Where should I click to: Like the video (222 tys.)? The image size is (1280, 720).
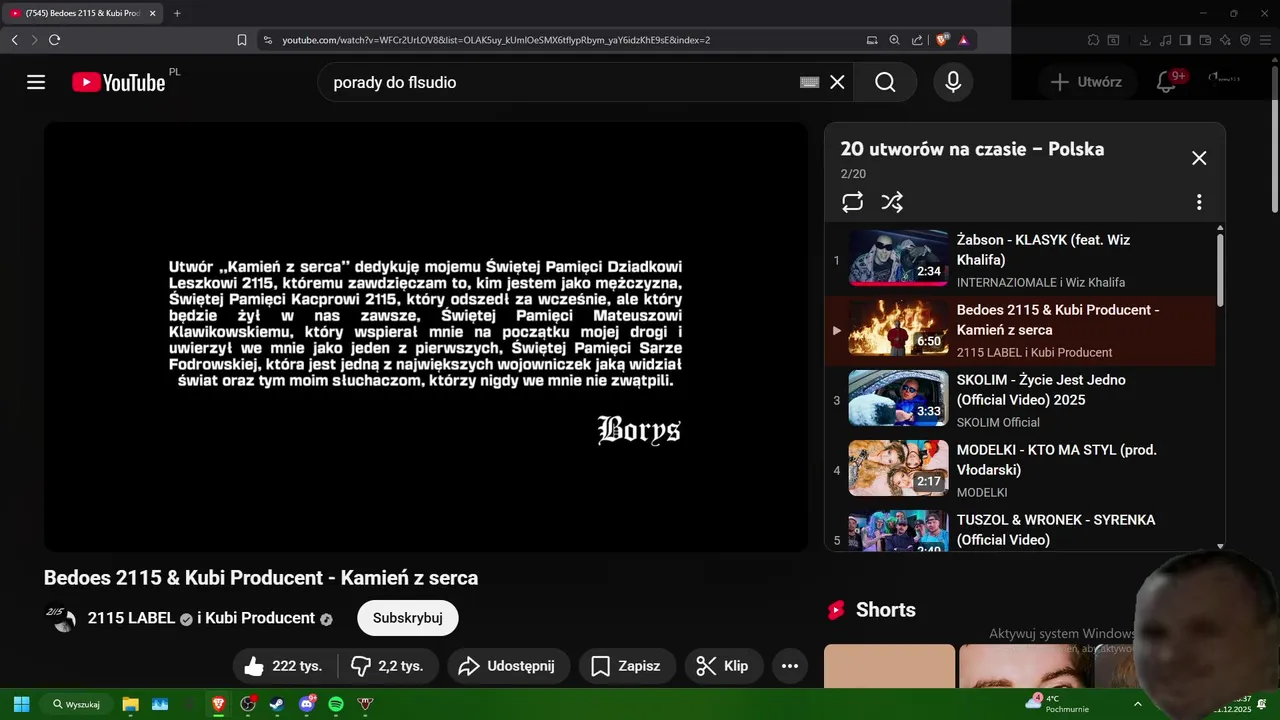coord(285,666)
